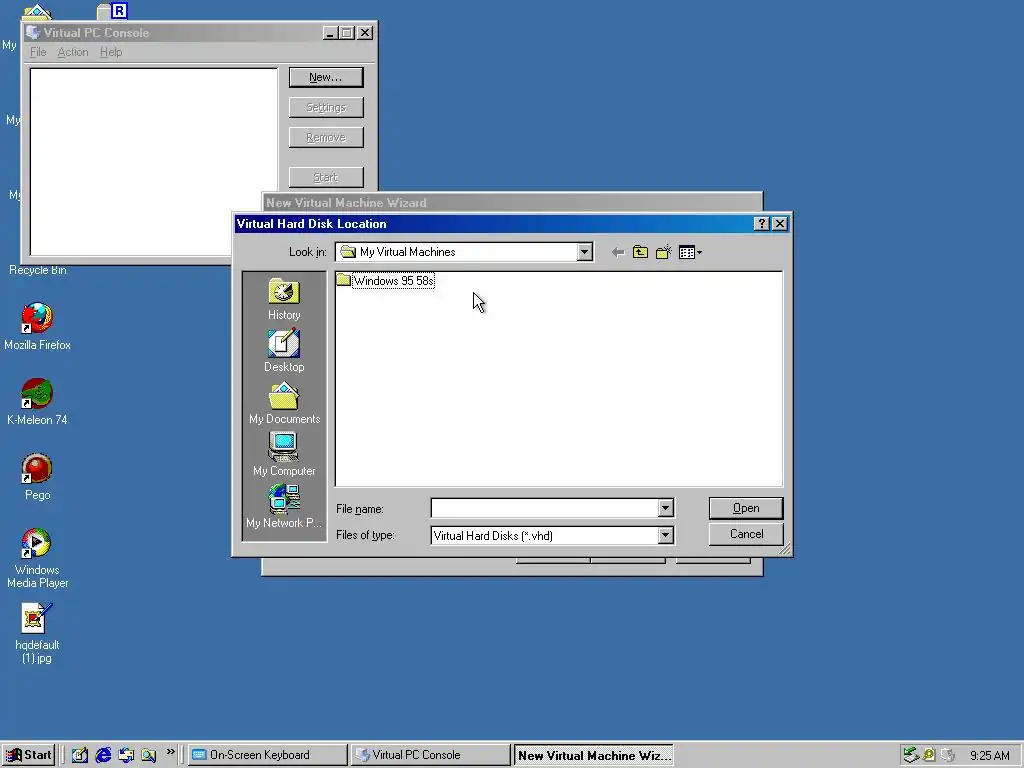Expand the Files of type dropdown
The width and height of the screenshot is (1024, 768).
(665, 536)
